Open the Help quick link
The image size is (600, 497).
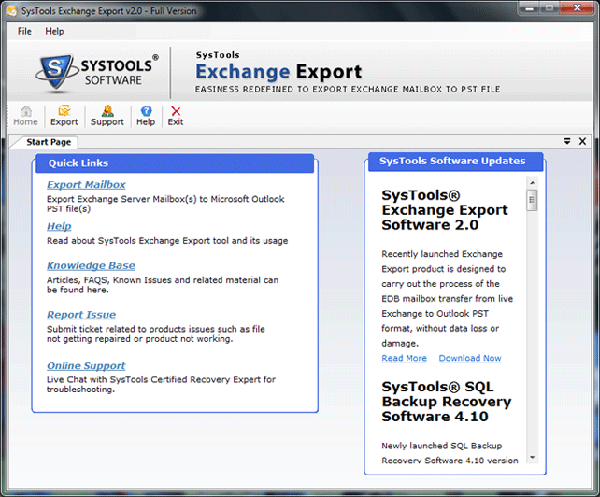click(59, 226)
